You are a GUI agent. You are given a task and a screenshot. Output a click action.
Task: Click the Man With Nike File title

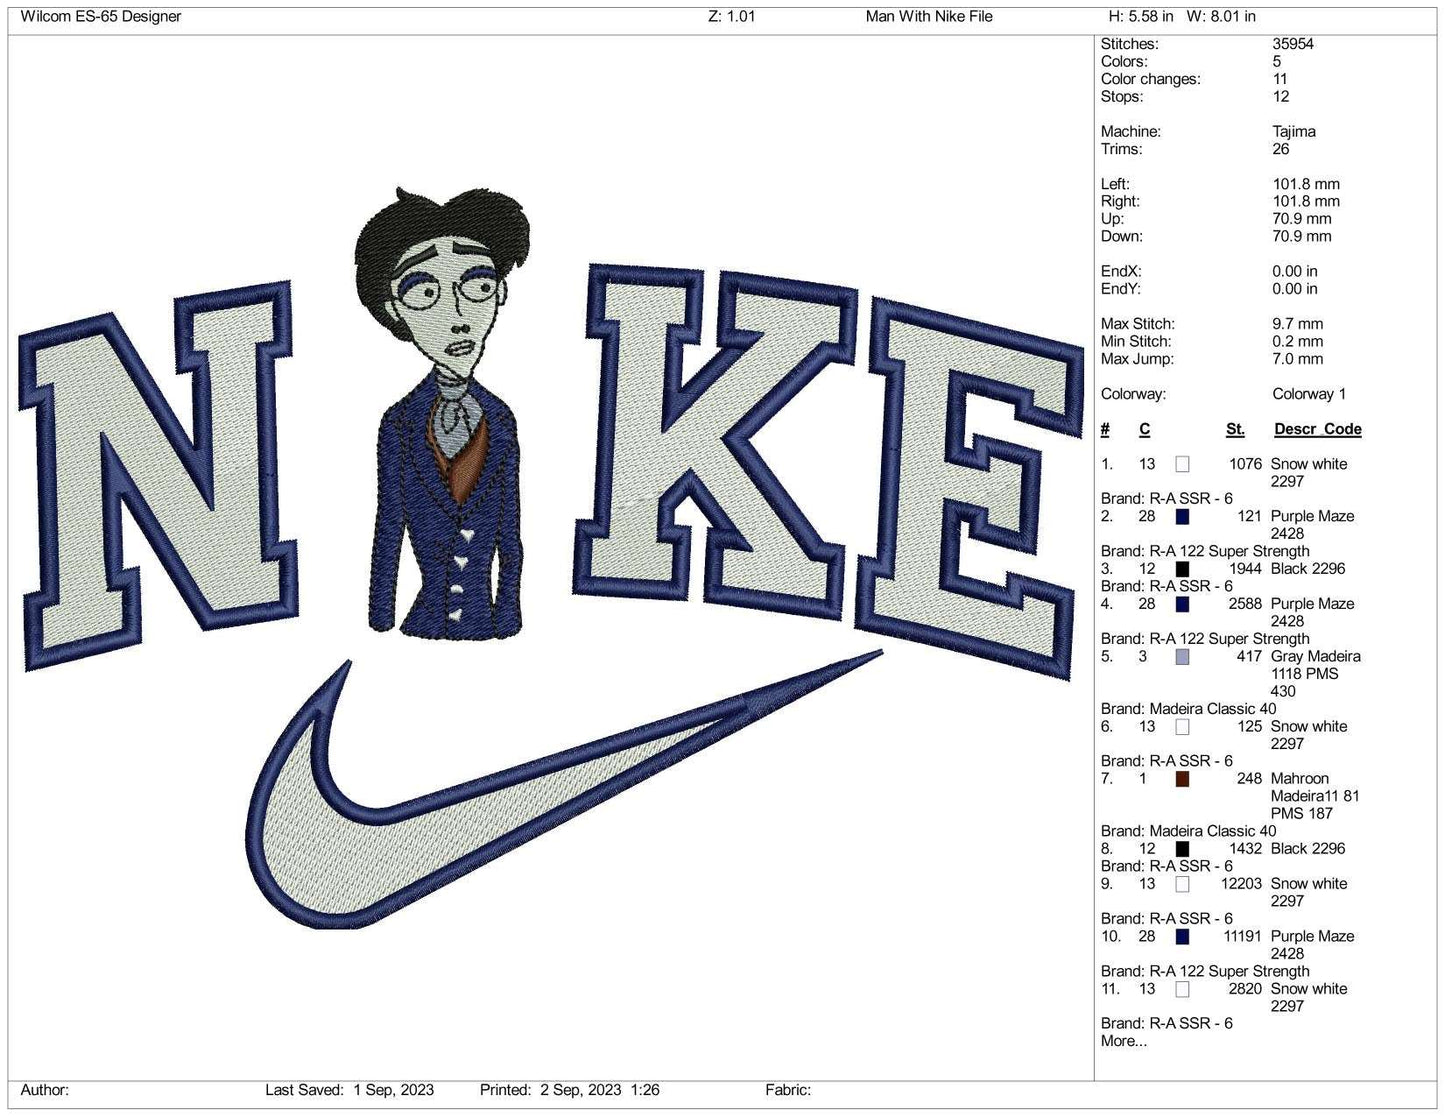(x=929, y=16)
